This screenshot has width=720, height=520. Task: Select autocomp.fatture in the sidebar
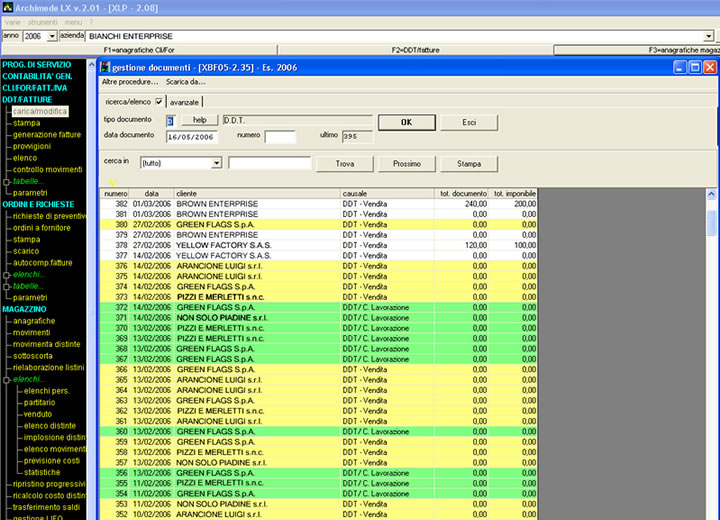(43, 263)
